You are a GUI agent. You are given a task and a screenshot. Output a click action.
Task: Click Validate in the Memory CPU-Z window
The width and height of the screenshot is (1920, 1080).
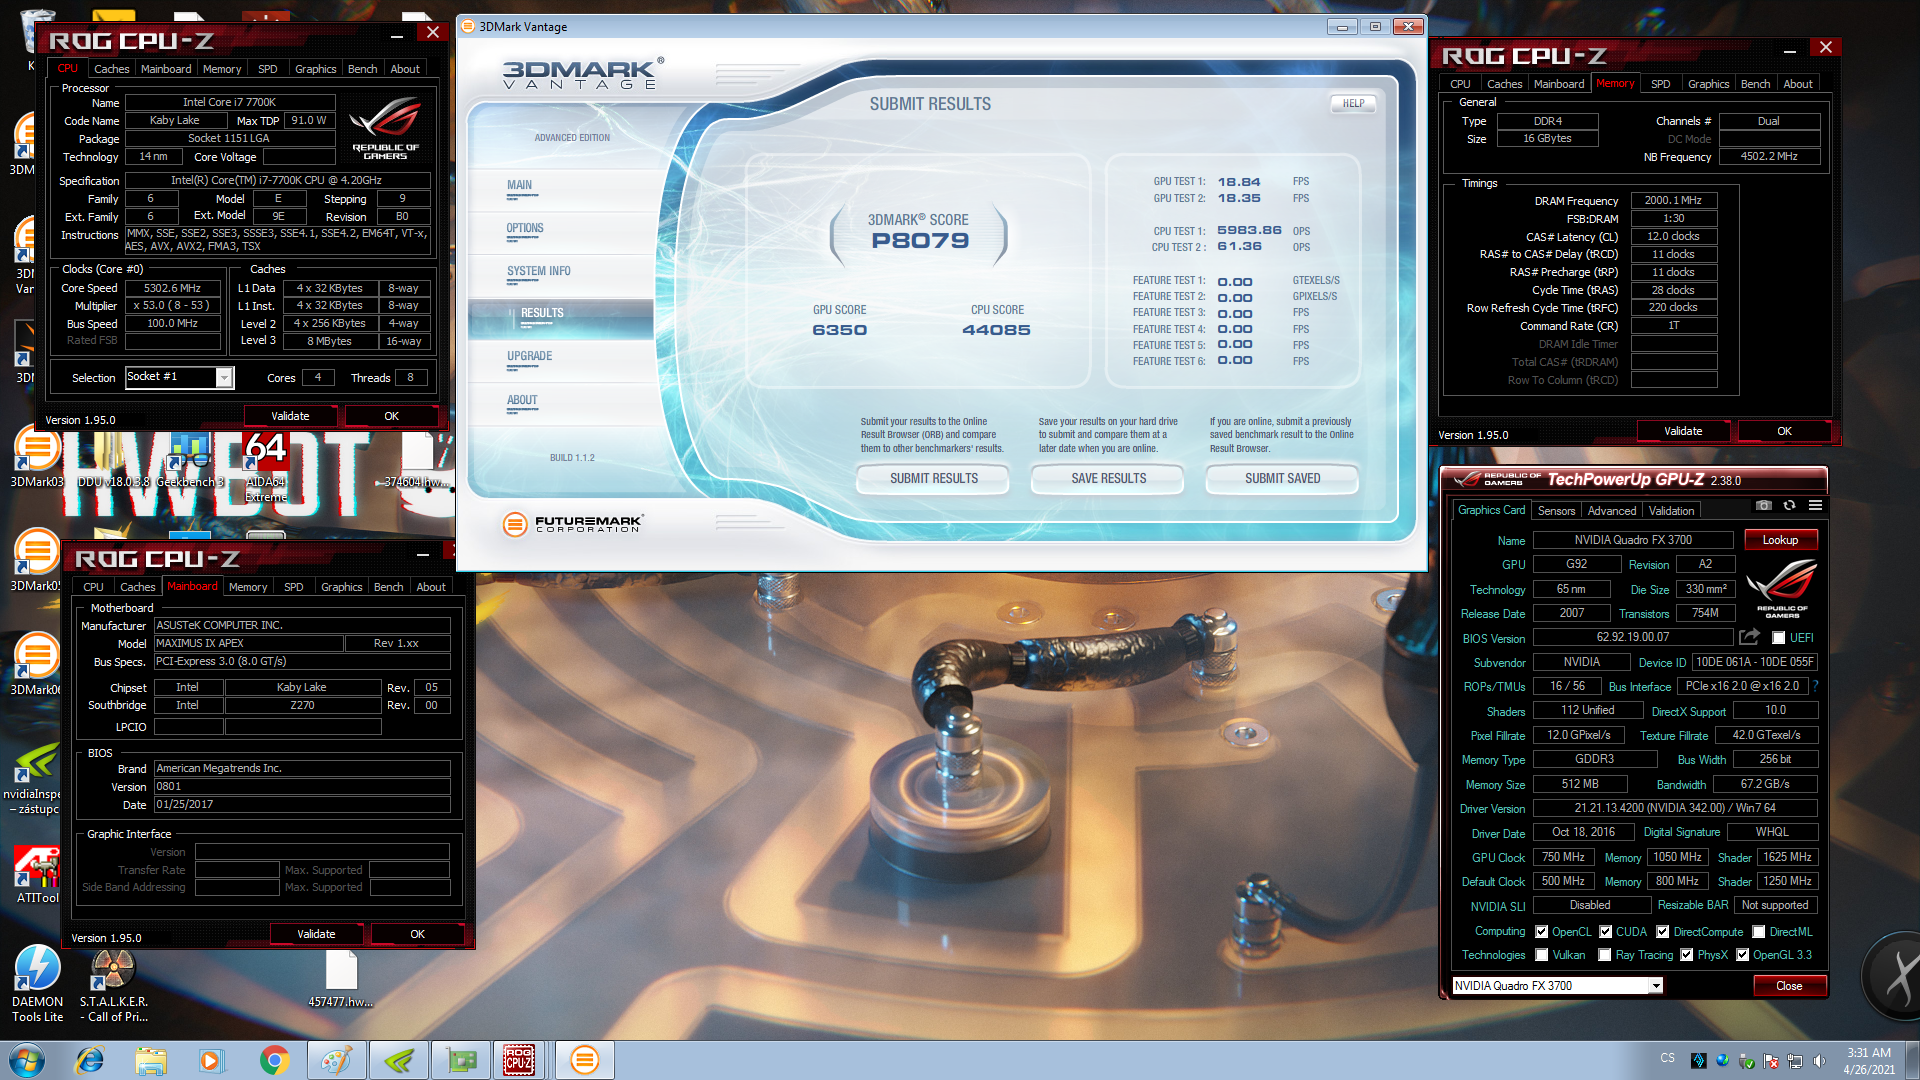pyautogui.click(x=1683, y=431)
